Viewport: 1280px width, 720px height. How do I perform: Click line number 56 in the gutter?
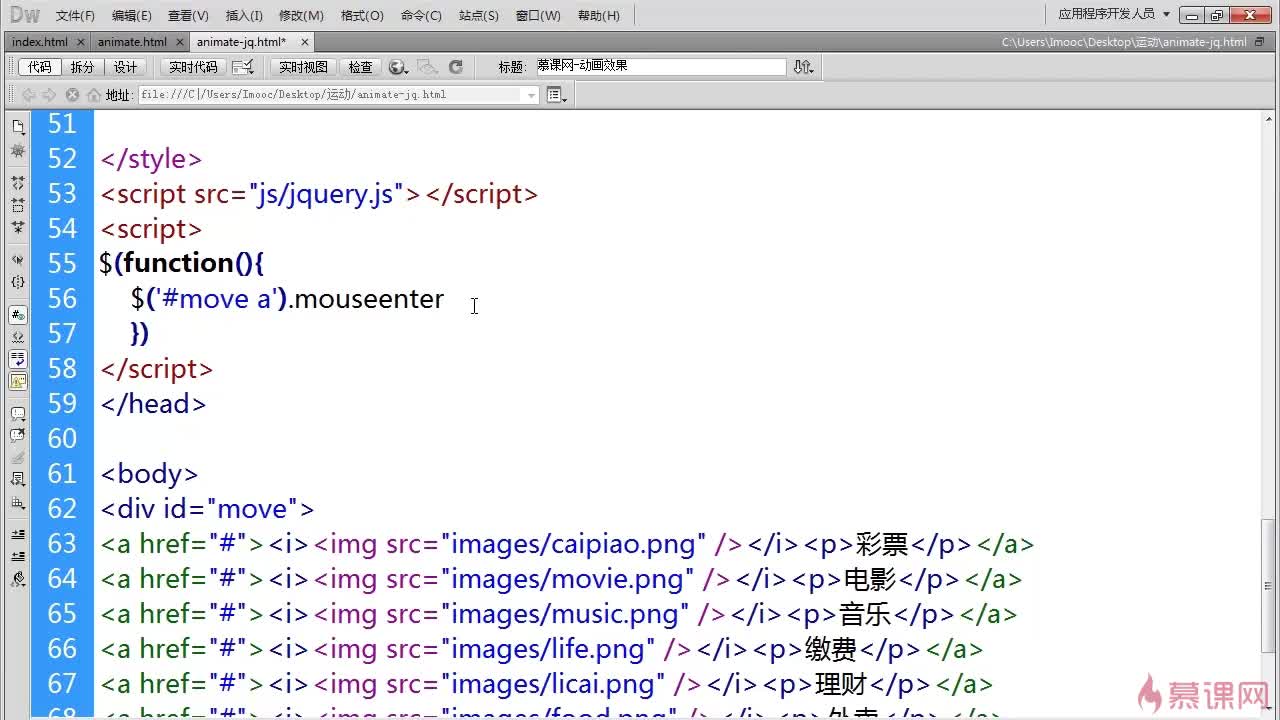[x=62, y=299]
